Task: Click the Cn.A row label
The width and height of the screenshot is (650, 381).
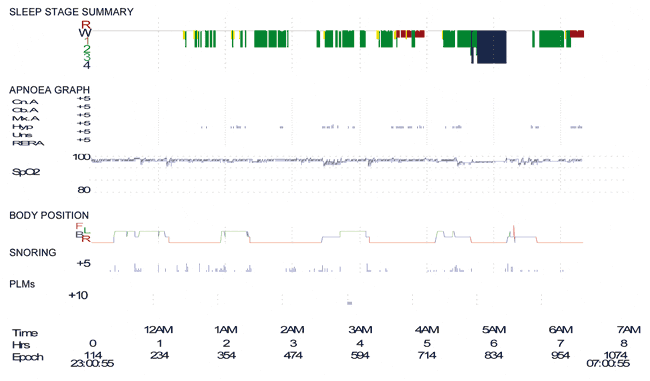Action: (x=25, y=102)
